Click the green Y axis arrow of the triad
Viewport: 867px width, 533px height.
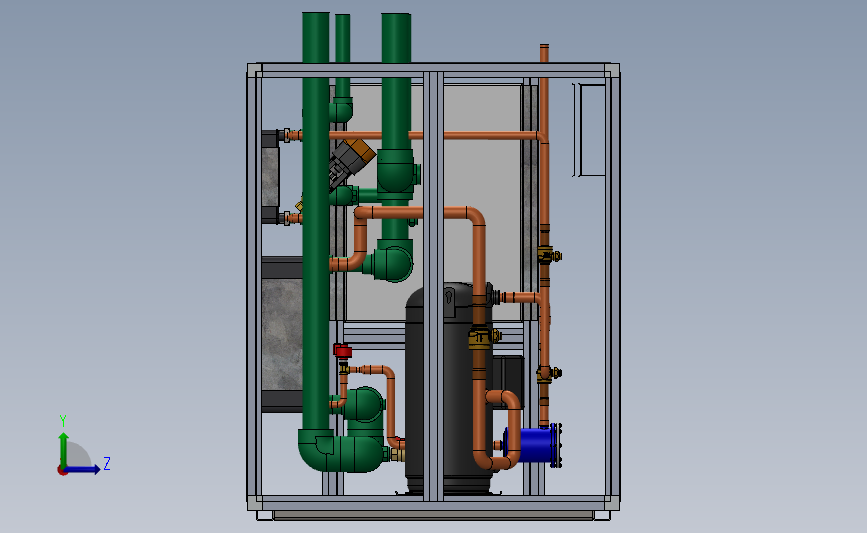(64, 449)
